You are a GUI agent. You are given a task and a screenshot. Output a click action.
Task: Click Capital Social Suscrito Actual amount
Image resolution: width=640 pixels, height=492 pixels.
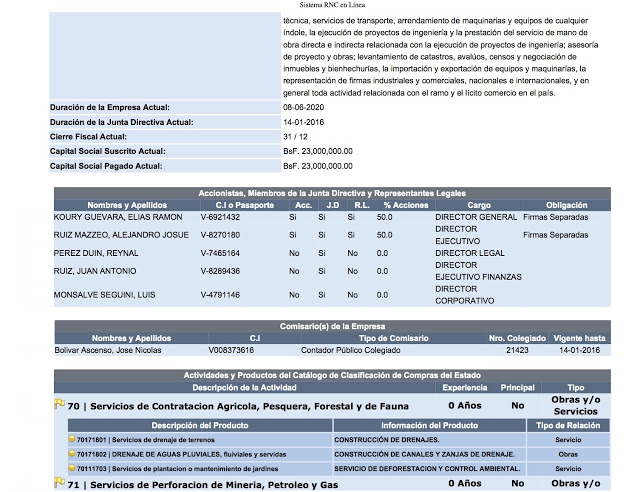[x=318, y=151]
